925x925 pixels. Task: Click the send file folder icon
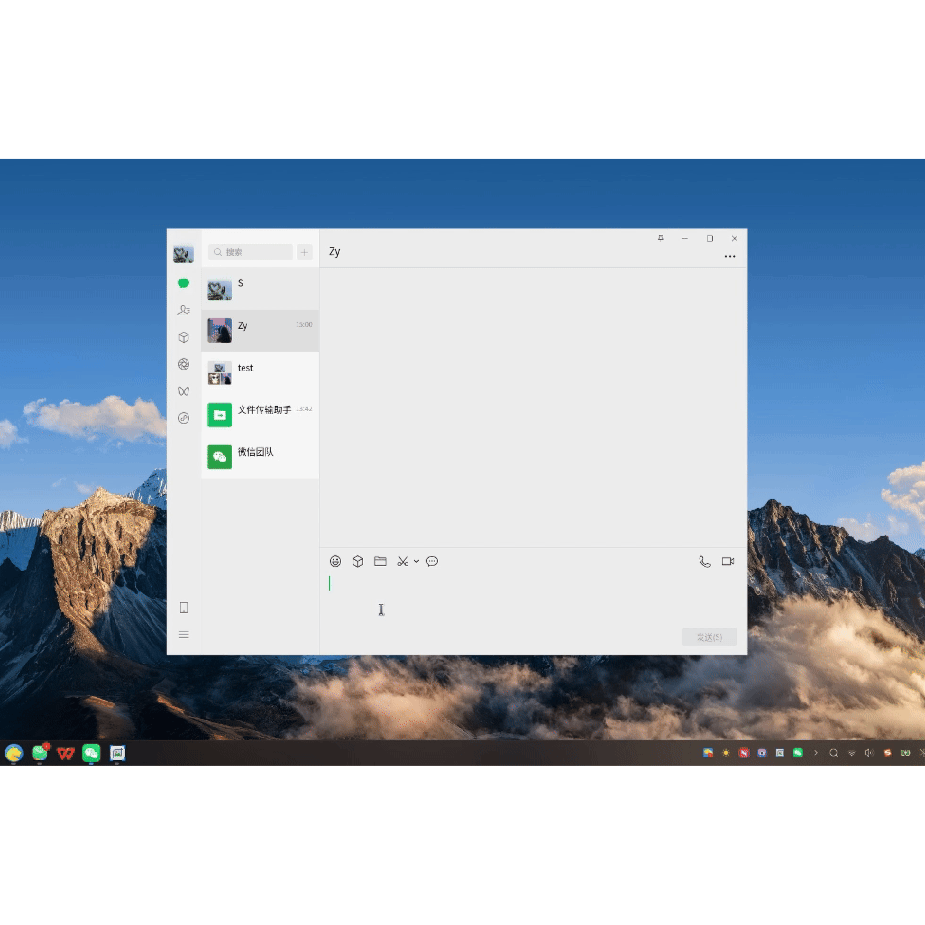(x=380, y=561)
